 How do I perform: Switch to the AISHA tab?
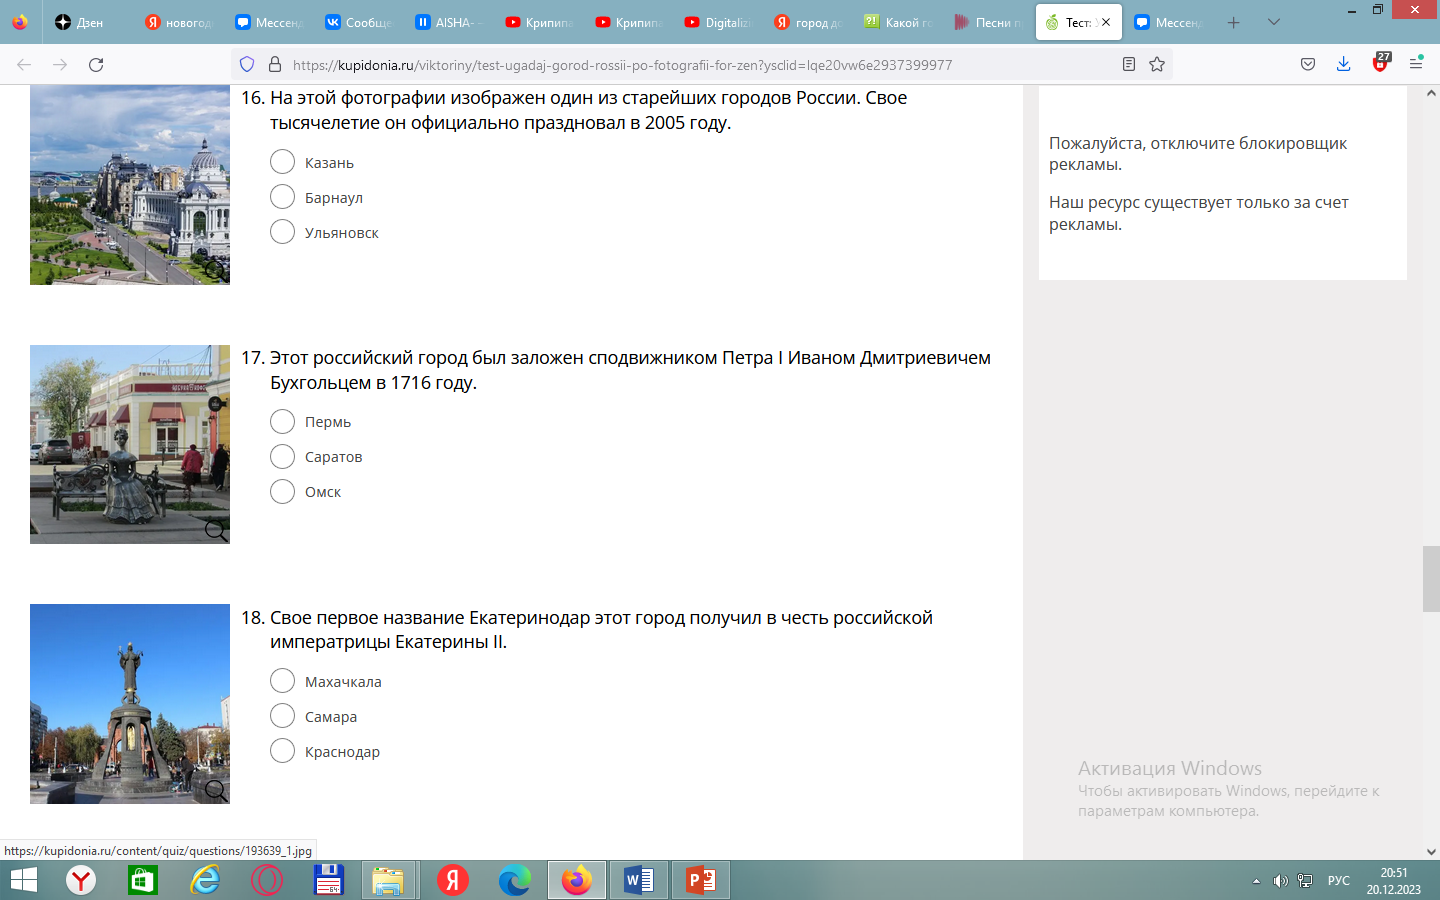click(x=449, y=22)
